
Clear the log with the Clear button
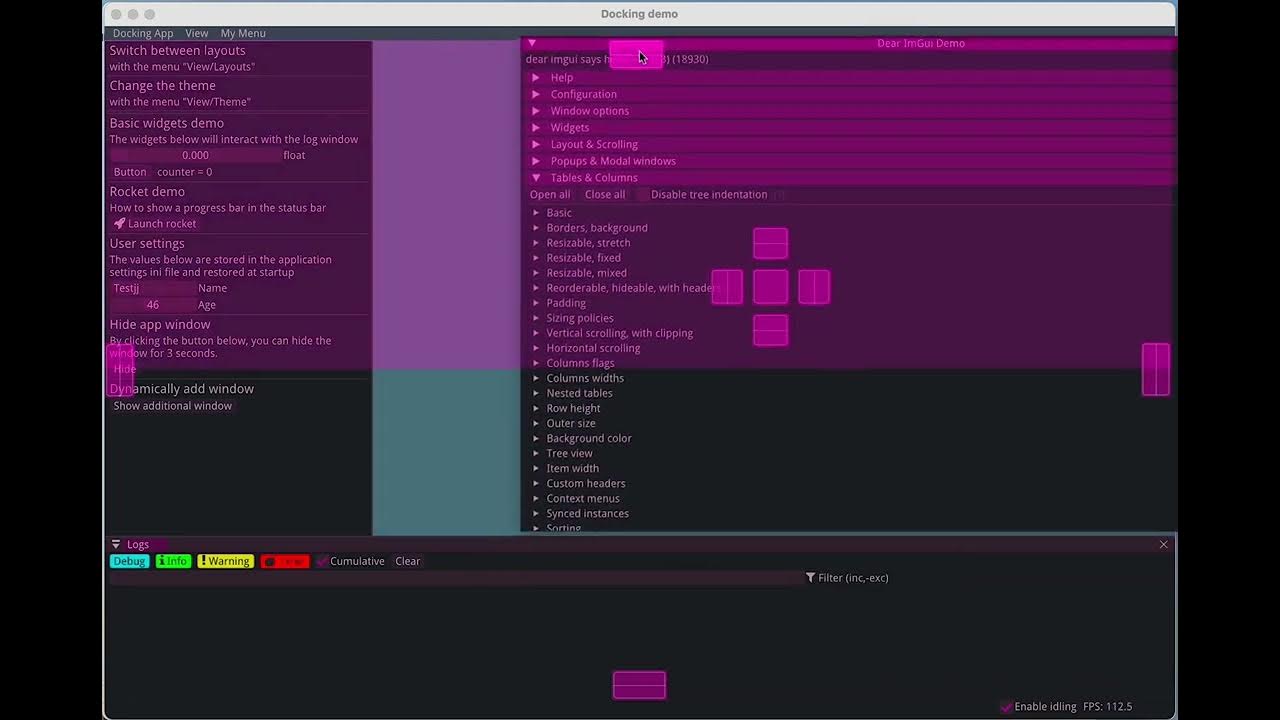(x=407, y=561)
